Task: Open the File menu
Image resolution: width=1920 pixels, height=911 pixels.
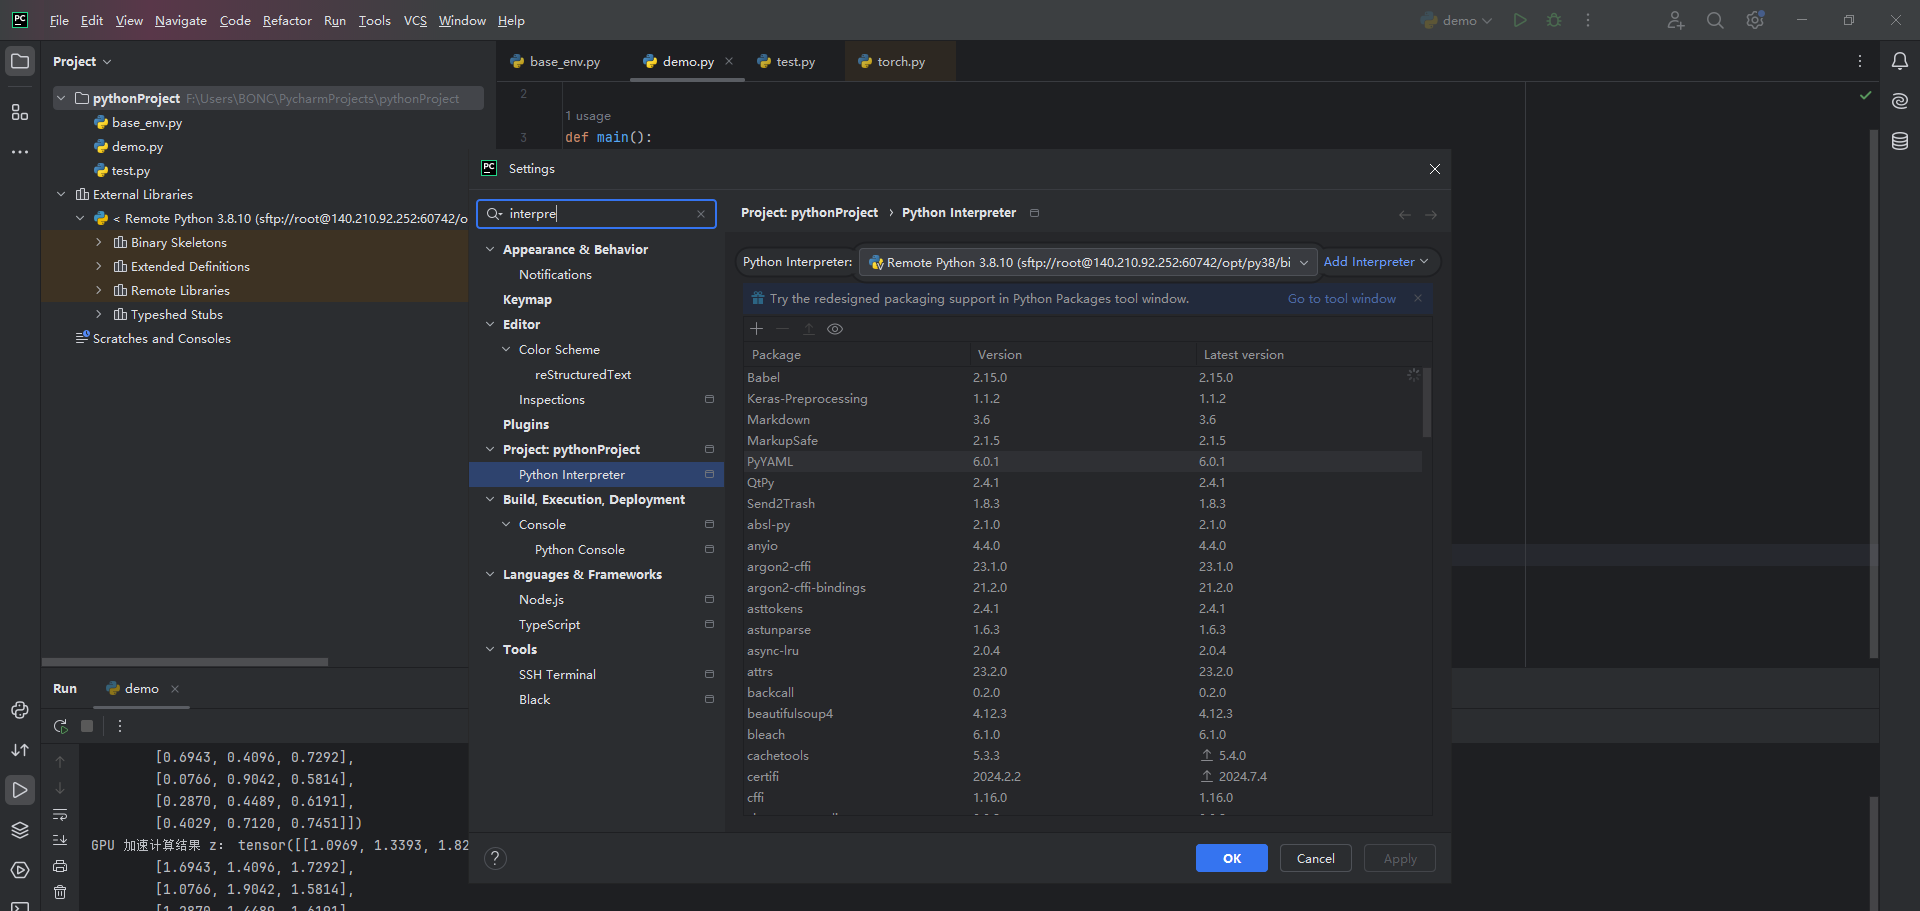Action: tap(59, 20)
